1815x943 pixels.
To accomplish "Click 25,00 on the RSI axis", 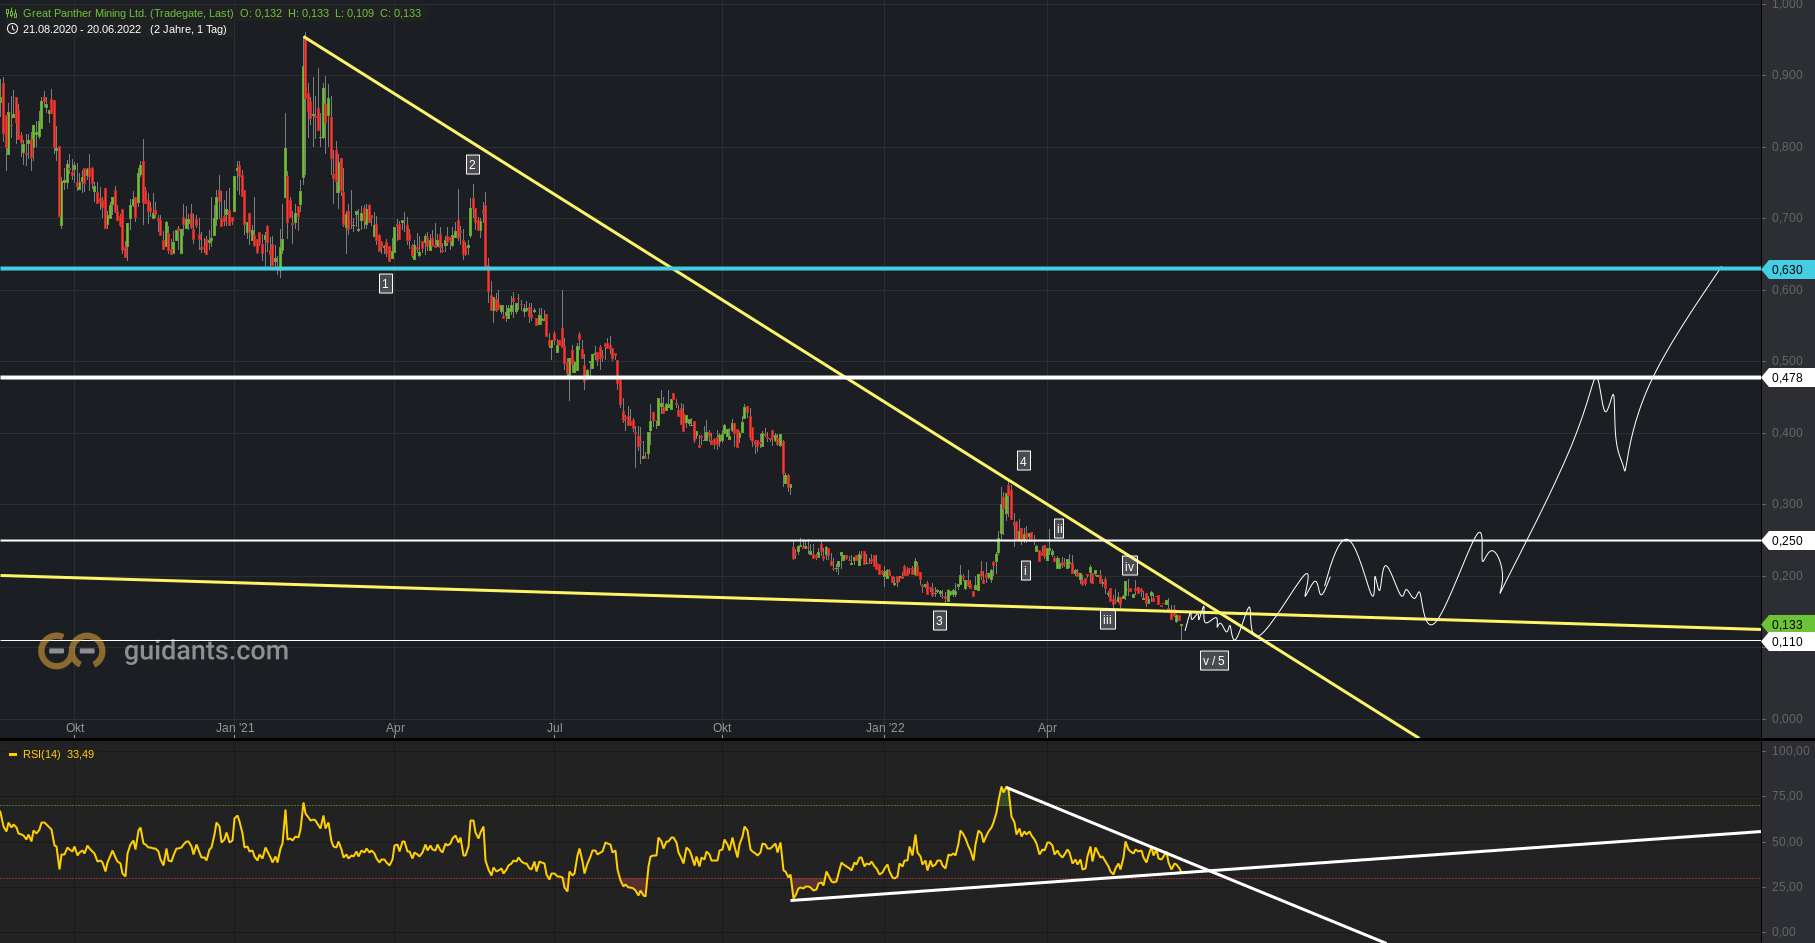I will [1787, 887].
